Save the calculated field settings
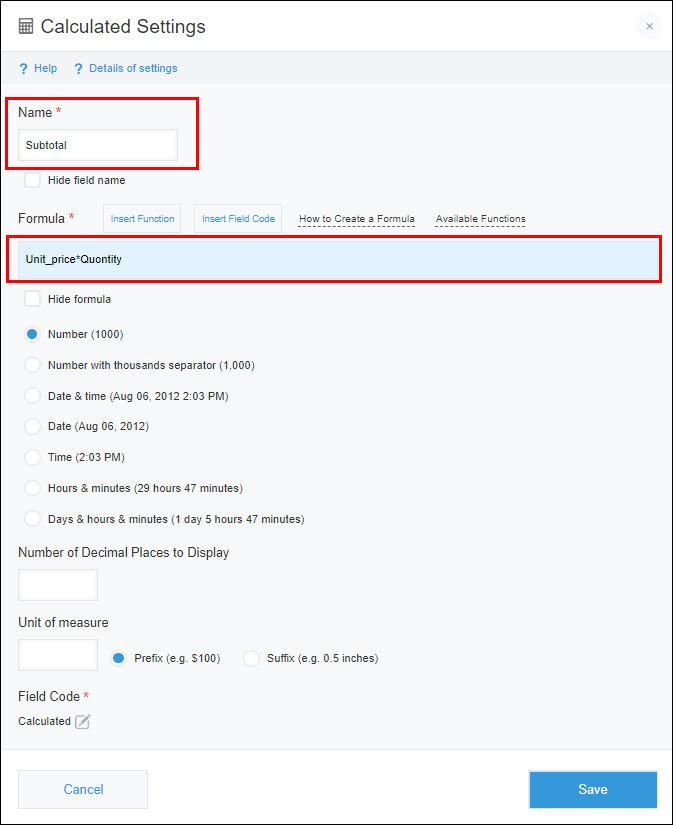The image size is (673, 825). tap(592, 789)
